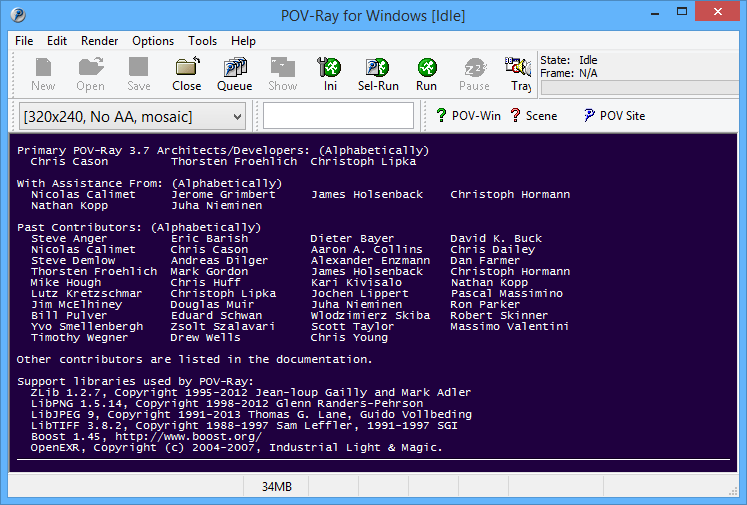The height and width of the screenshot is (505, 747).
Task: Click the name Timothy Wegner
Action: pos(80,337)
